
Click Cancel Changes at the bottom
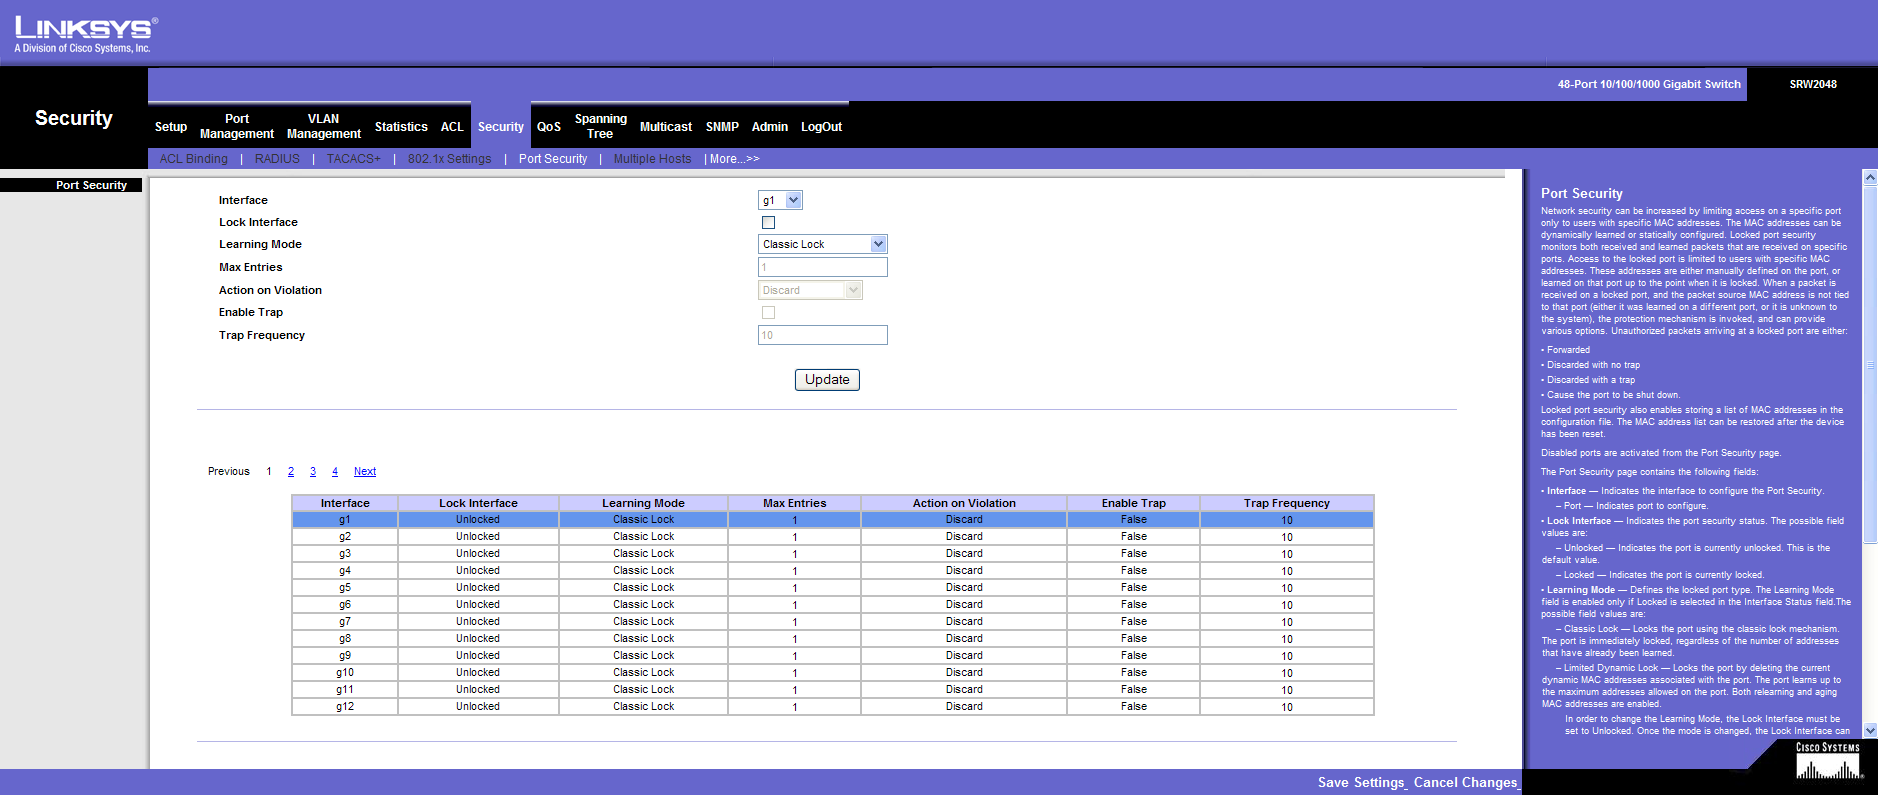pyautogui.click(x=1465, y=782)
